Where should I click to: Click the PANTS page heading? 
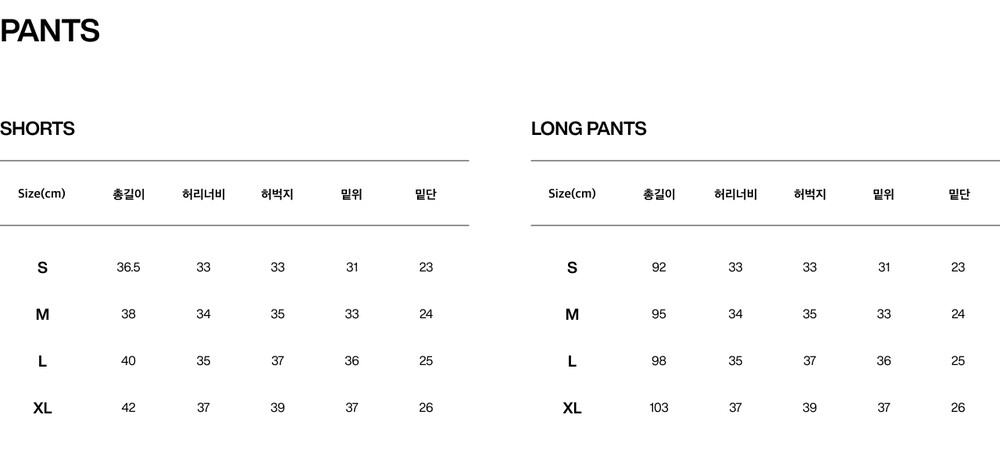pos(50,31)
